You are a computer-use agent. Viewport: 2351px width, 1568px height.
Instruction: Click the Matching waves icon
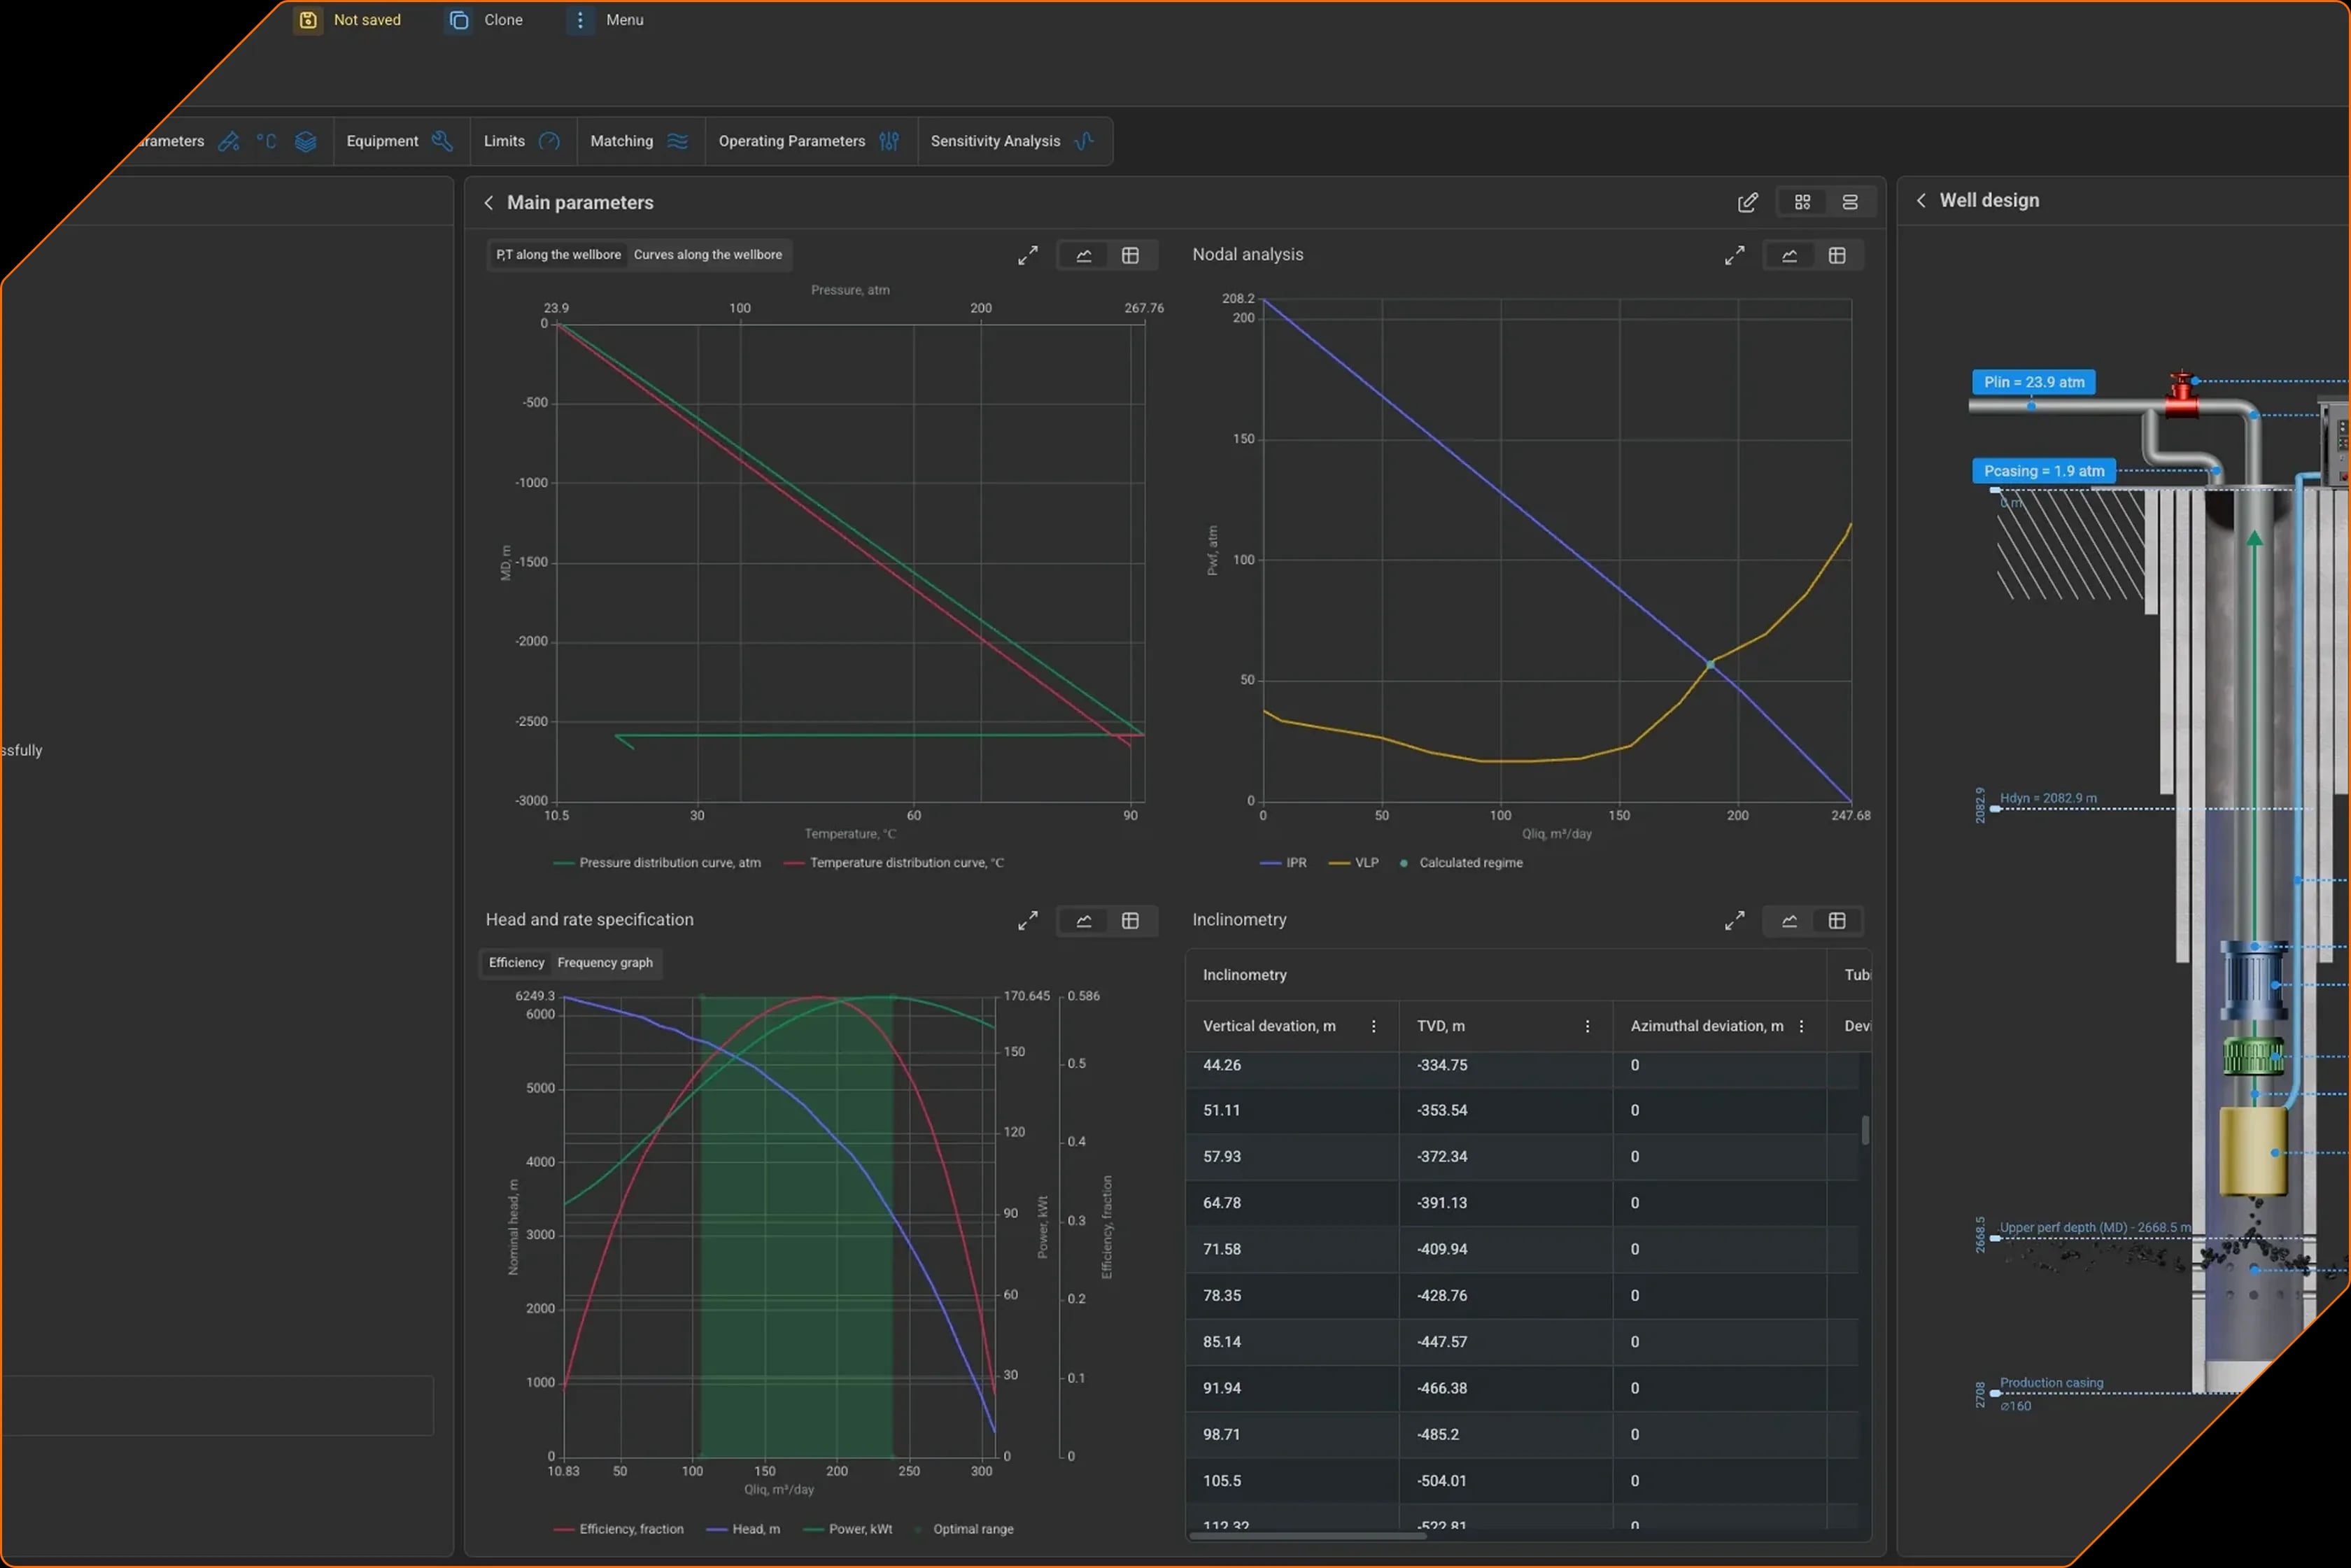pyautogui.click(x=677, y=141)
